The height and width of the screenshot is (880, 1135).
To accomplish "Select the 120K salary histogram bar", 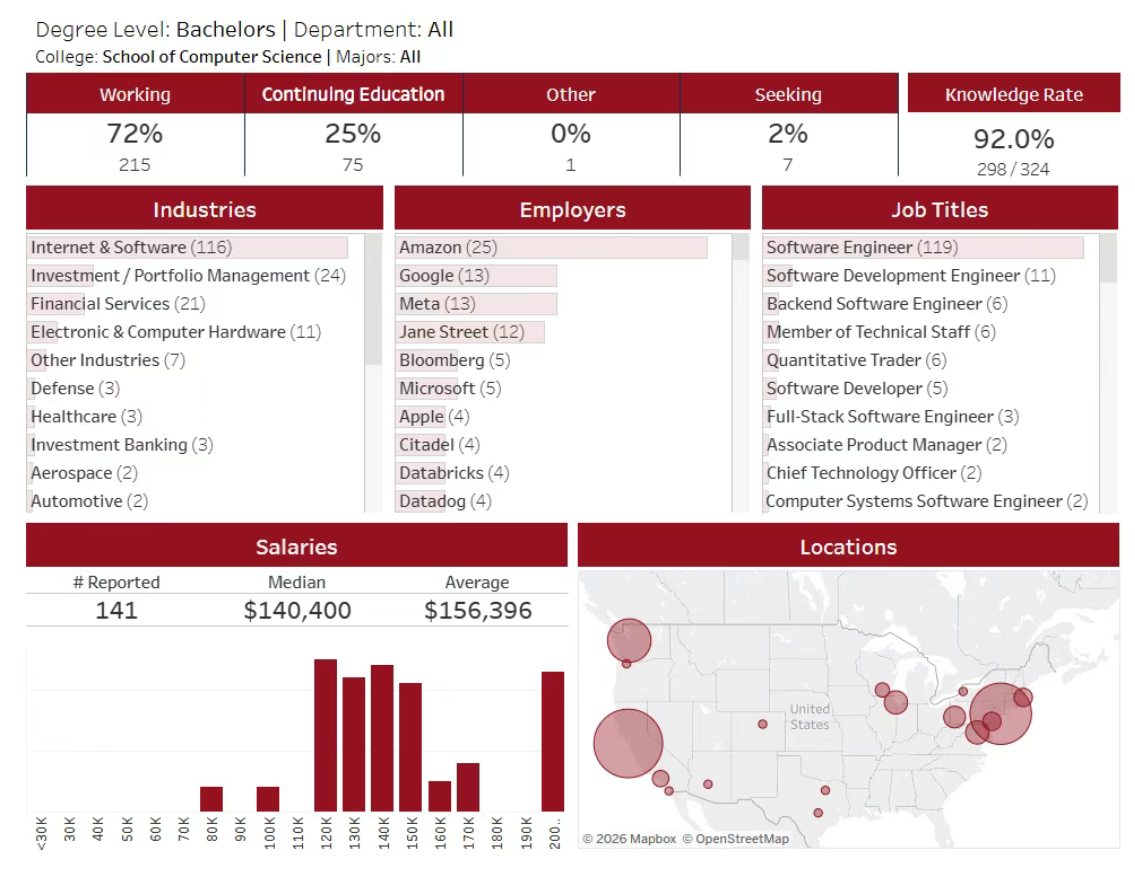I will click(325, 735).
